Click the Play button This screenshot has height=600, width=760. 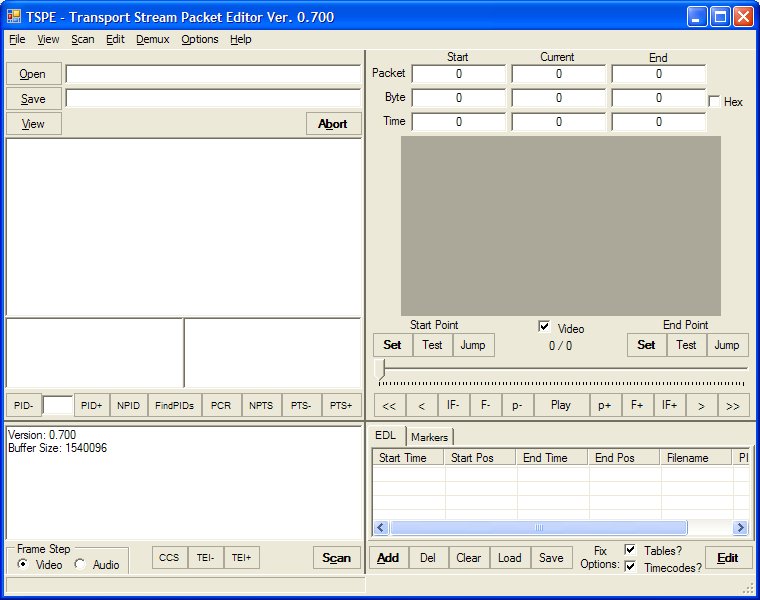[561, 405]
